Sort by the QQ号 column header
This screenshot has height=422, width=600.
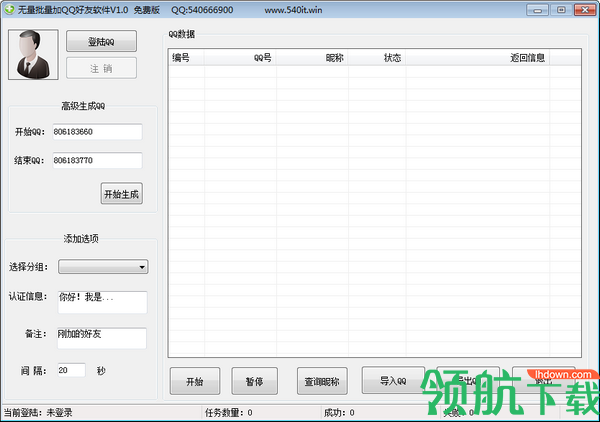click(x=240, y=58)
